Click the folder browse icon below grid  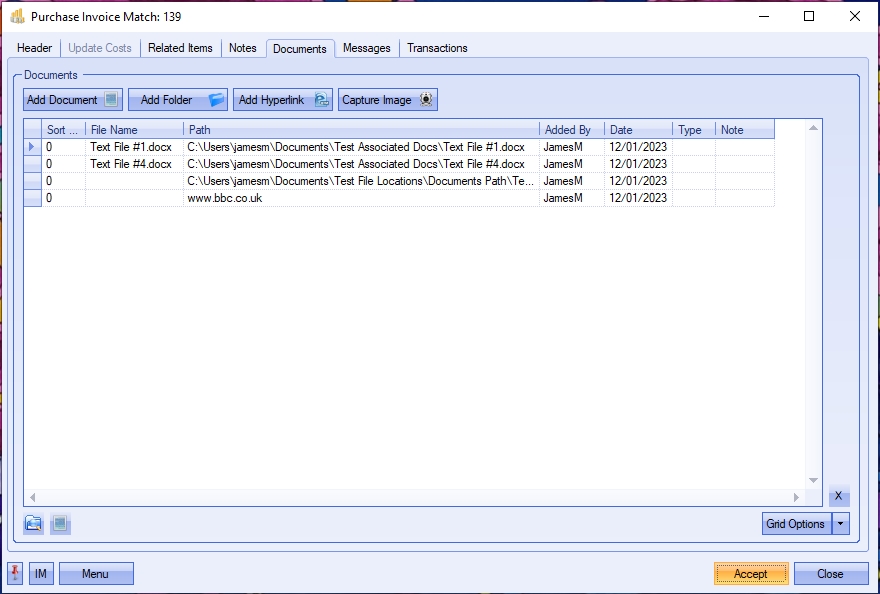(x=34, y=523)
